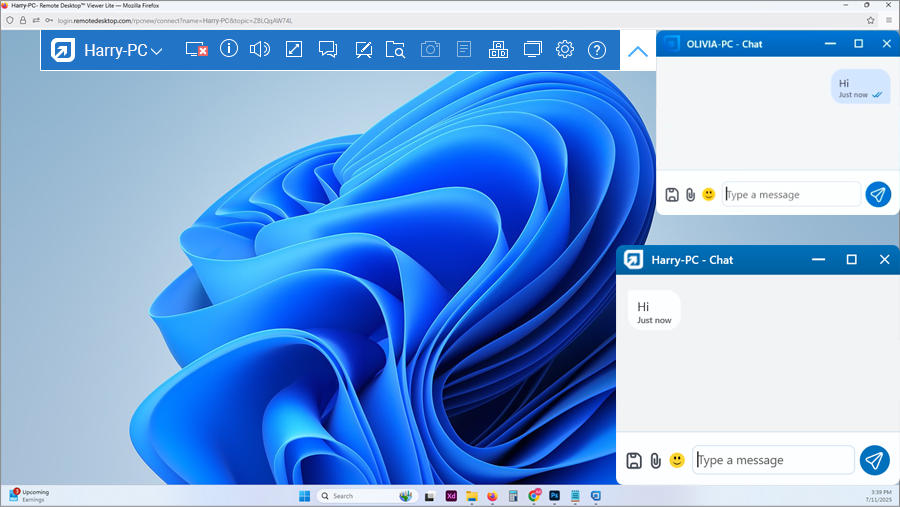This screenshot has height=507, width=900.
Task: Open the help question-mark icon
Action: [597, 49]
